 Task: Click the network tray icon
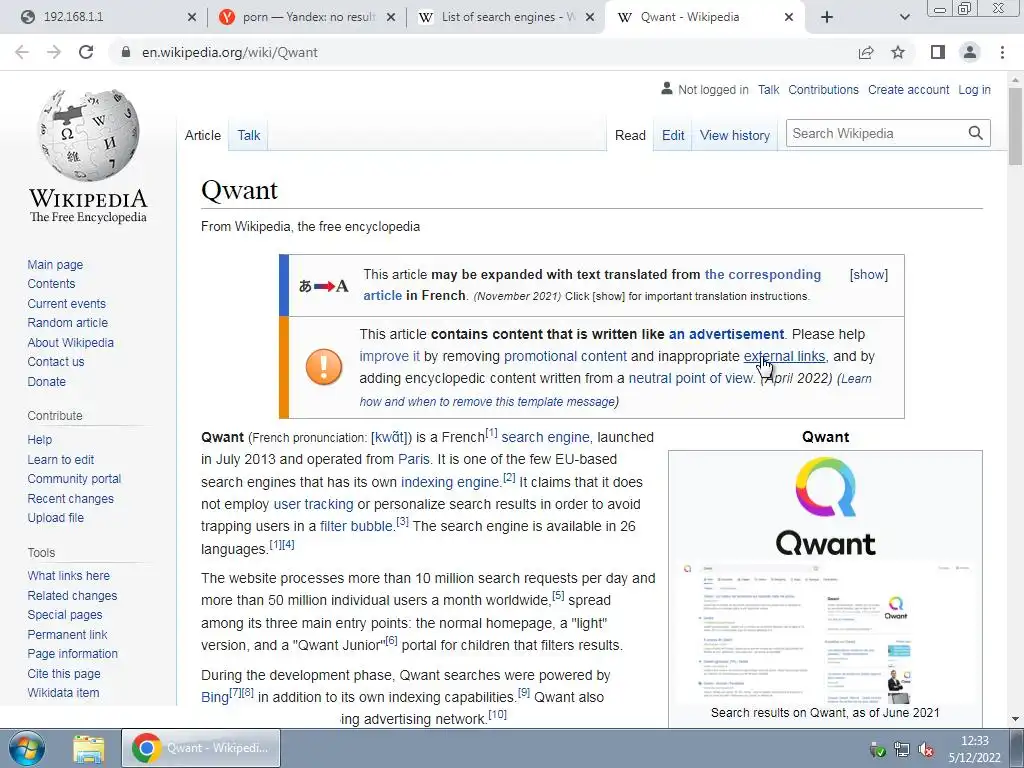point(902,749)
